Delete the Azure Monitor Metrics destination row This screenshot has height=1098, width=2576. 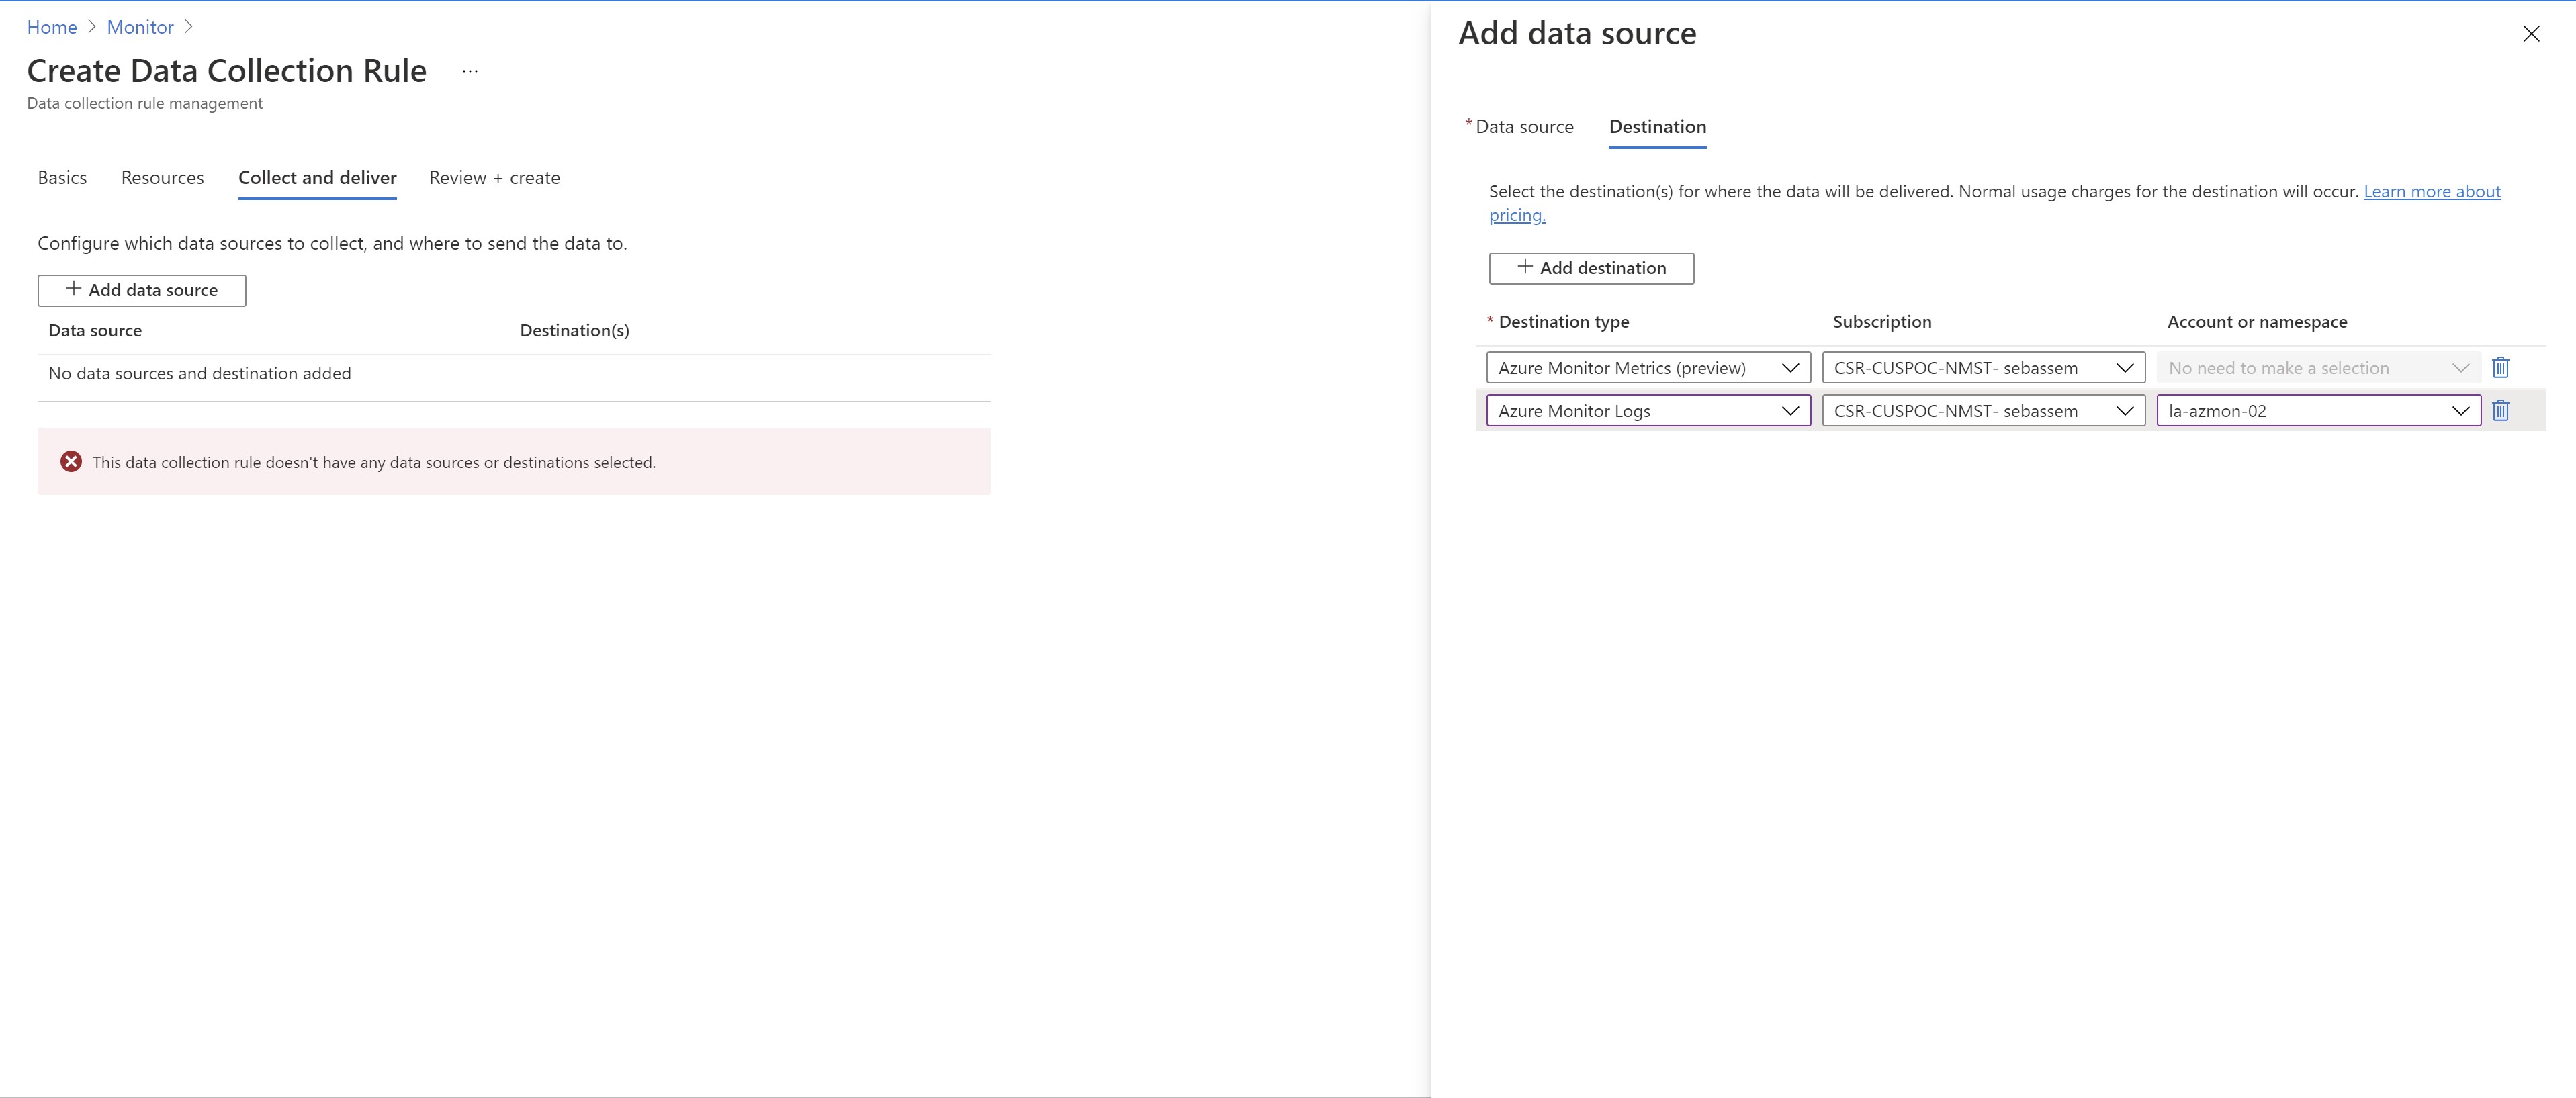tap(2500, 368)
